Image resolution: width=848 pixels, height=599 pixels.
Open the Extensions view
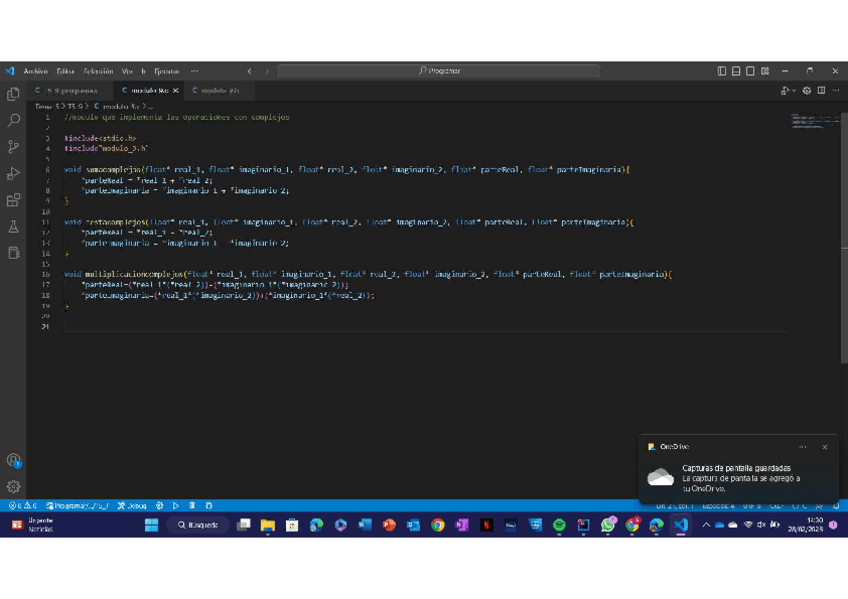pos(14,201)
